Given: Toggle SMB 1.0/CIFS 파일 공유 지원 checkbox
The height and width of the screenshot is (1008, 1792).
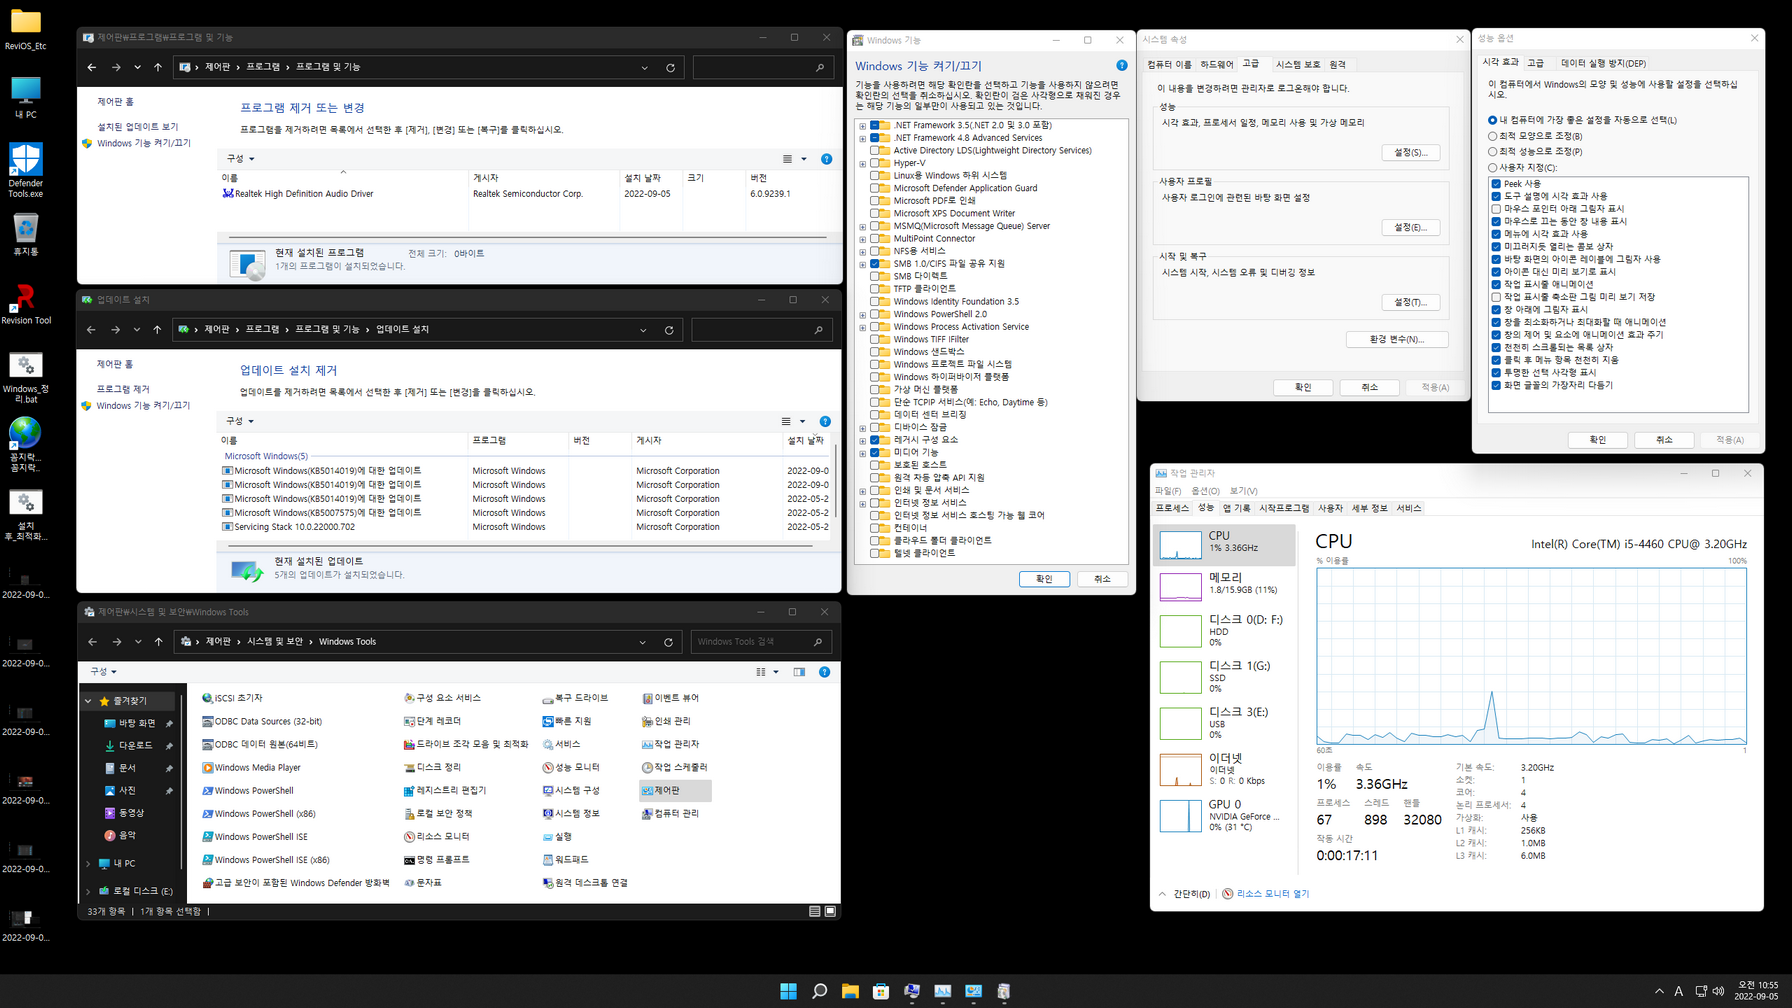Looking at the screenshot, I should click(875, 264).
